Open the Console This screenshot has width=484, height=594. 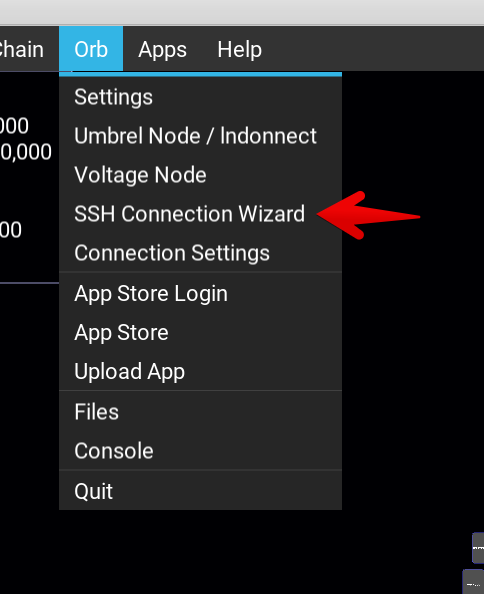click(200, 451)
